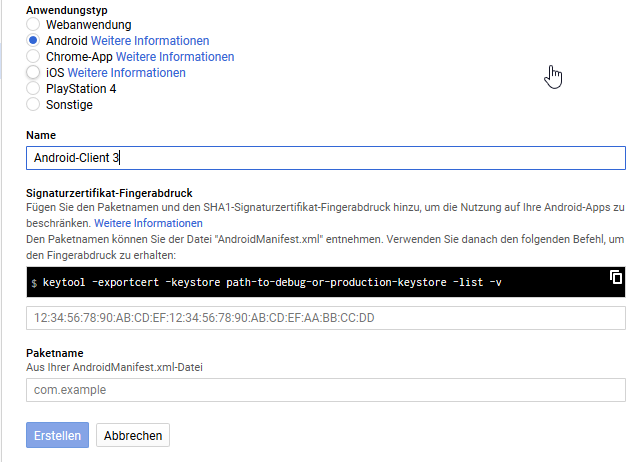The width and height of the screenshot is (642, 462).
Task: Choose Chrome-App as application type
Action: pyautogui.click(x=33, y=57)
